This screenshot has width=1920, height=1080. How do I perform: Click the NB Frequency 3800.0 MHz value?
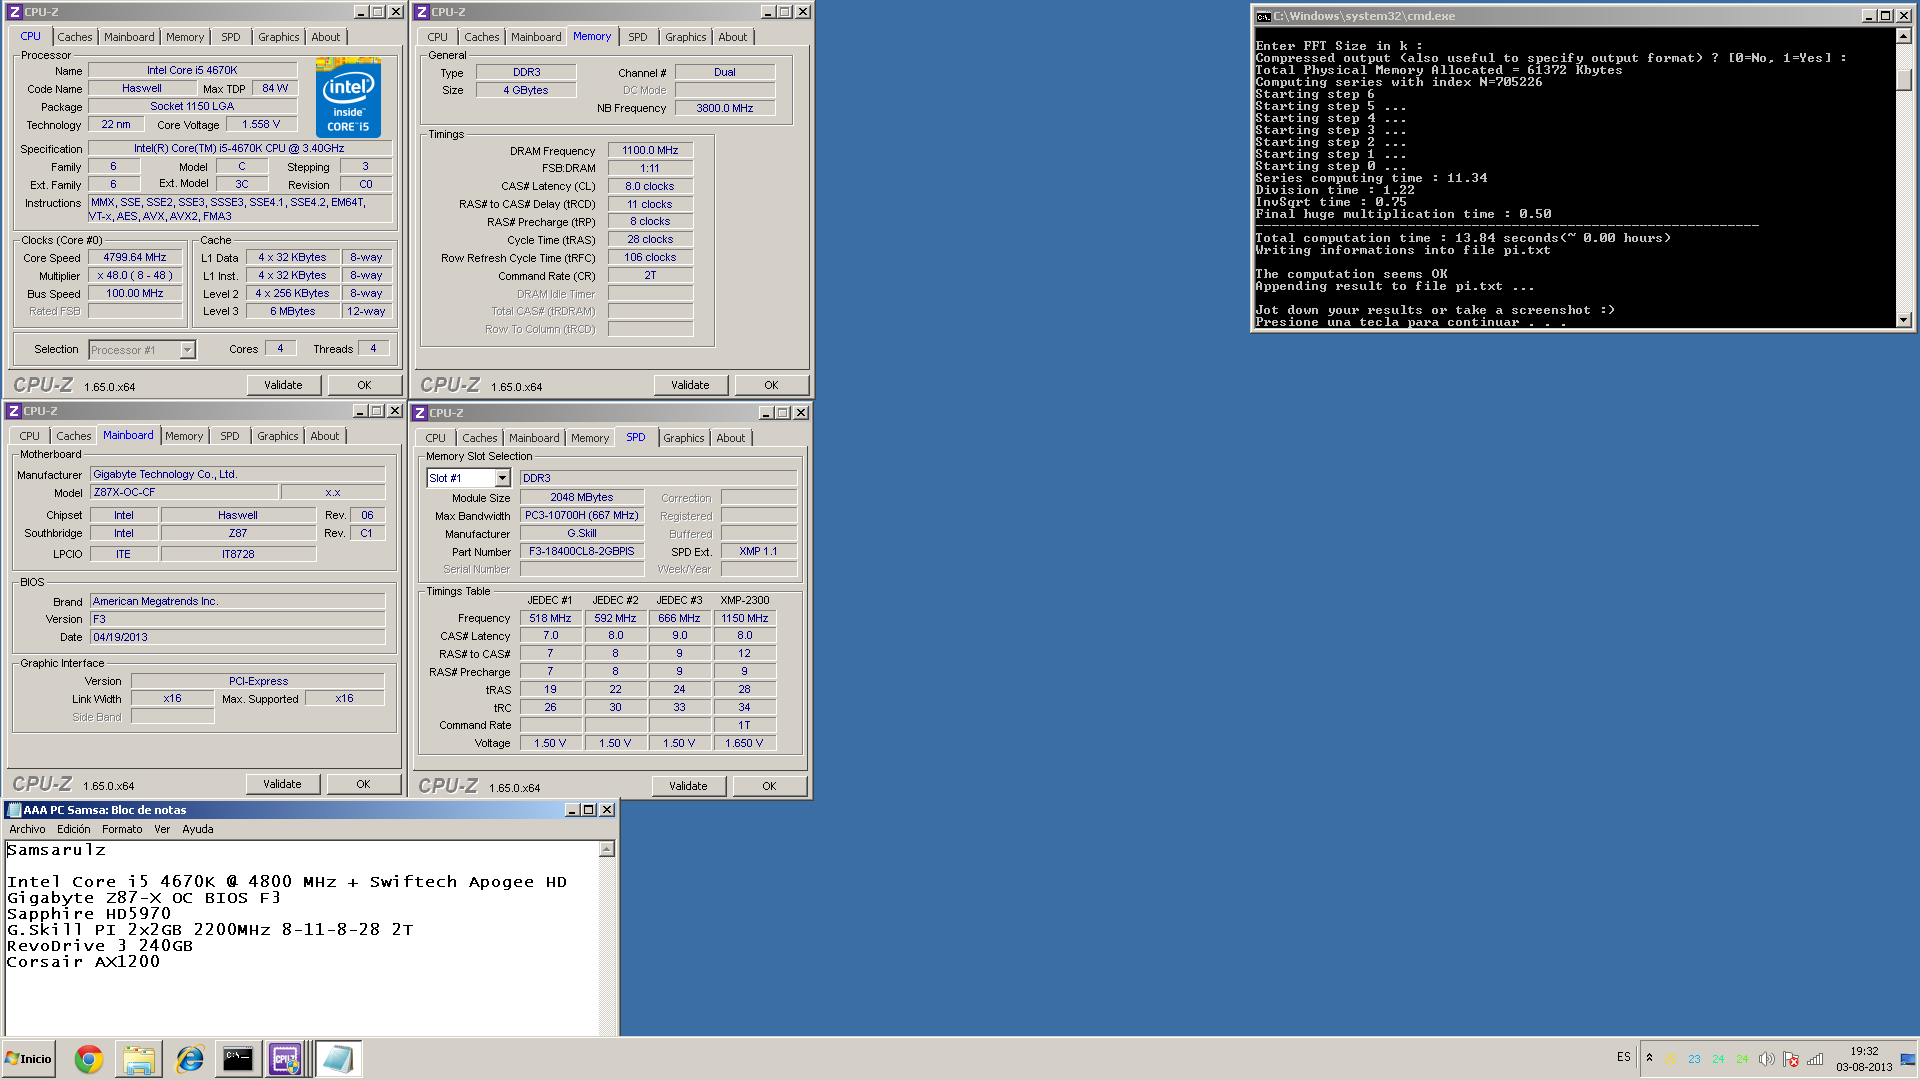tap(725, 108)
